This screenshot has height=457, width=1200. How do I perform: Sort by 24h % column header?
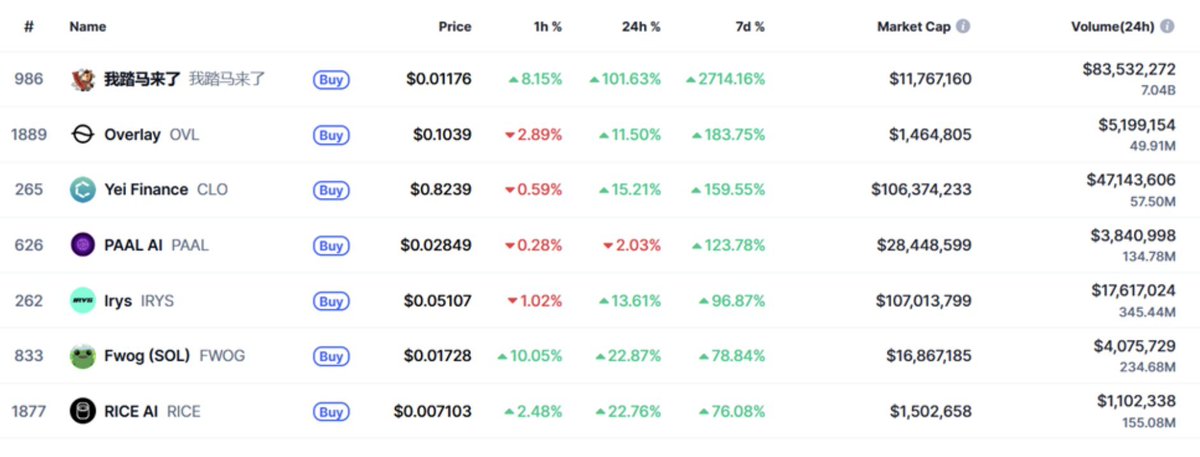[641, 27]
